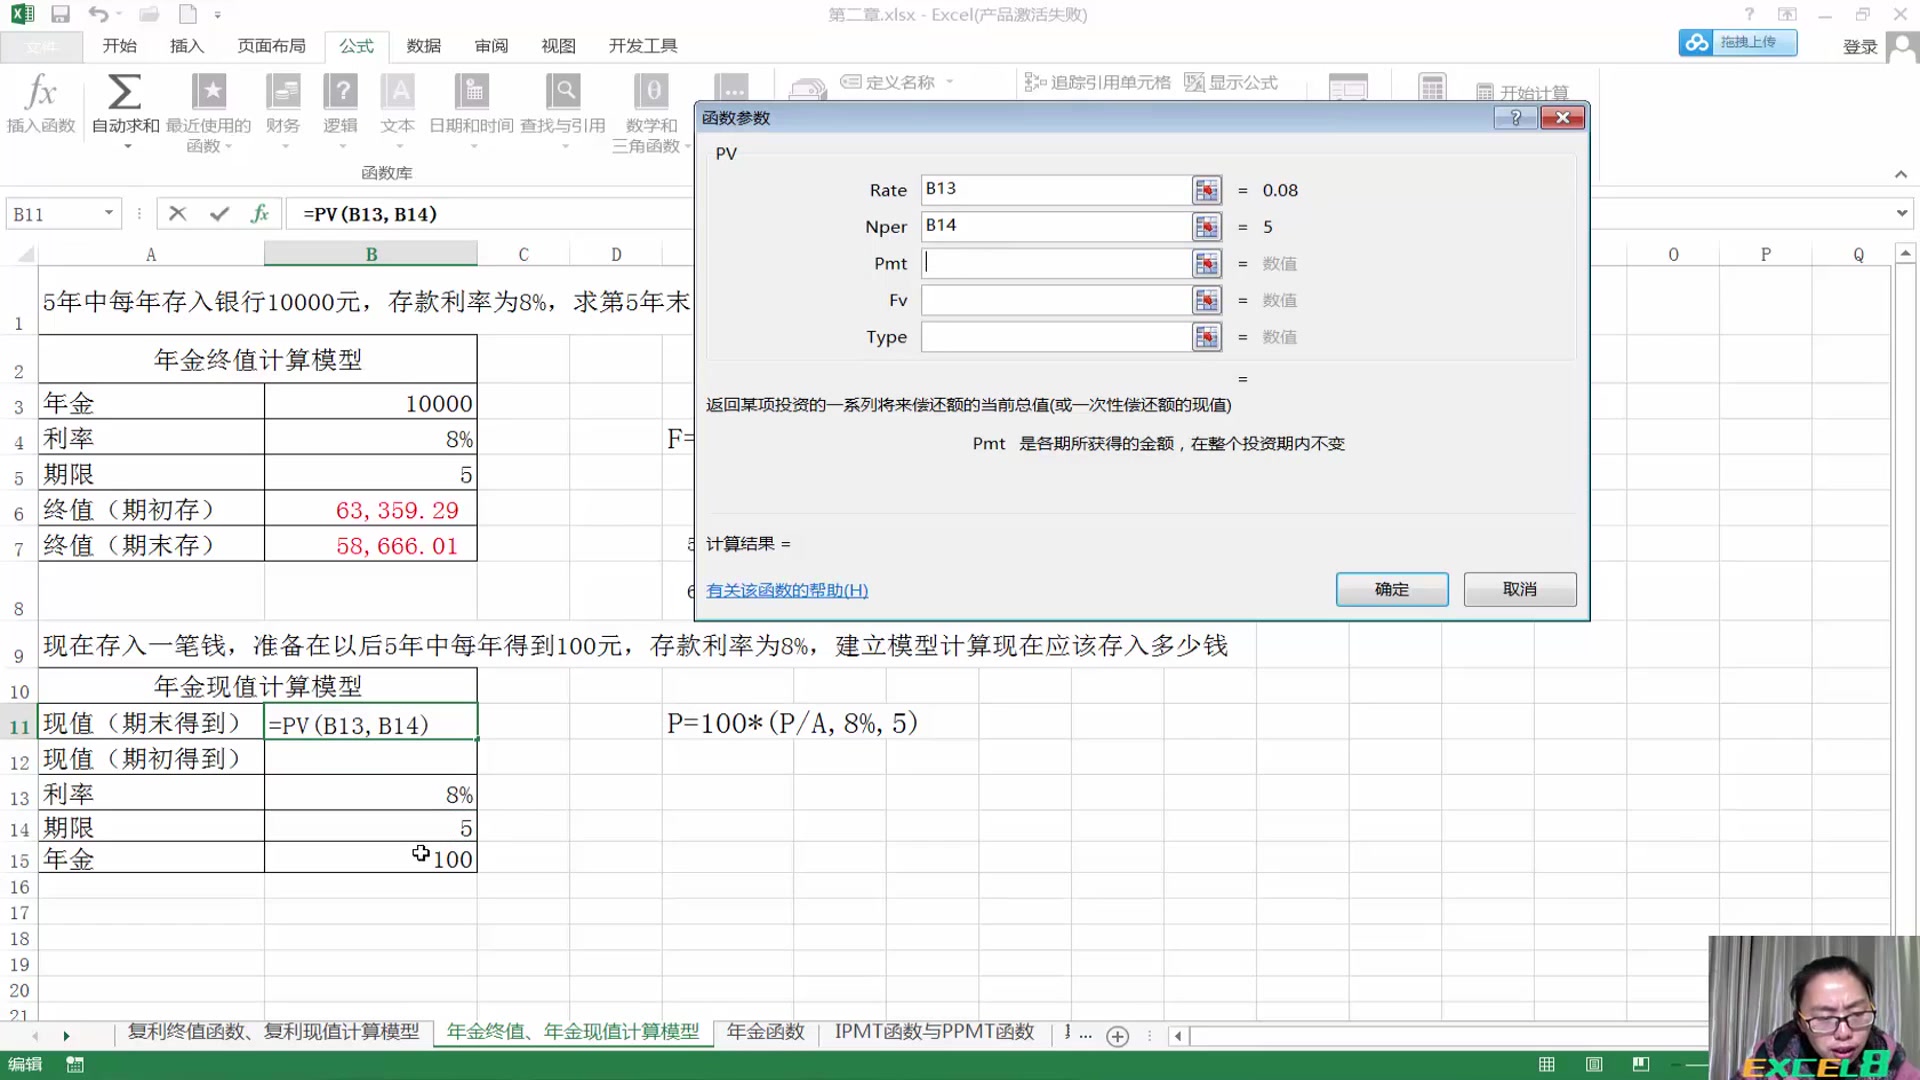Click the 自动求和 AutoSum icon

click(x=124, y=95)
